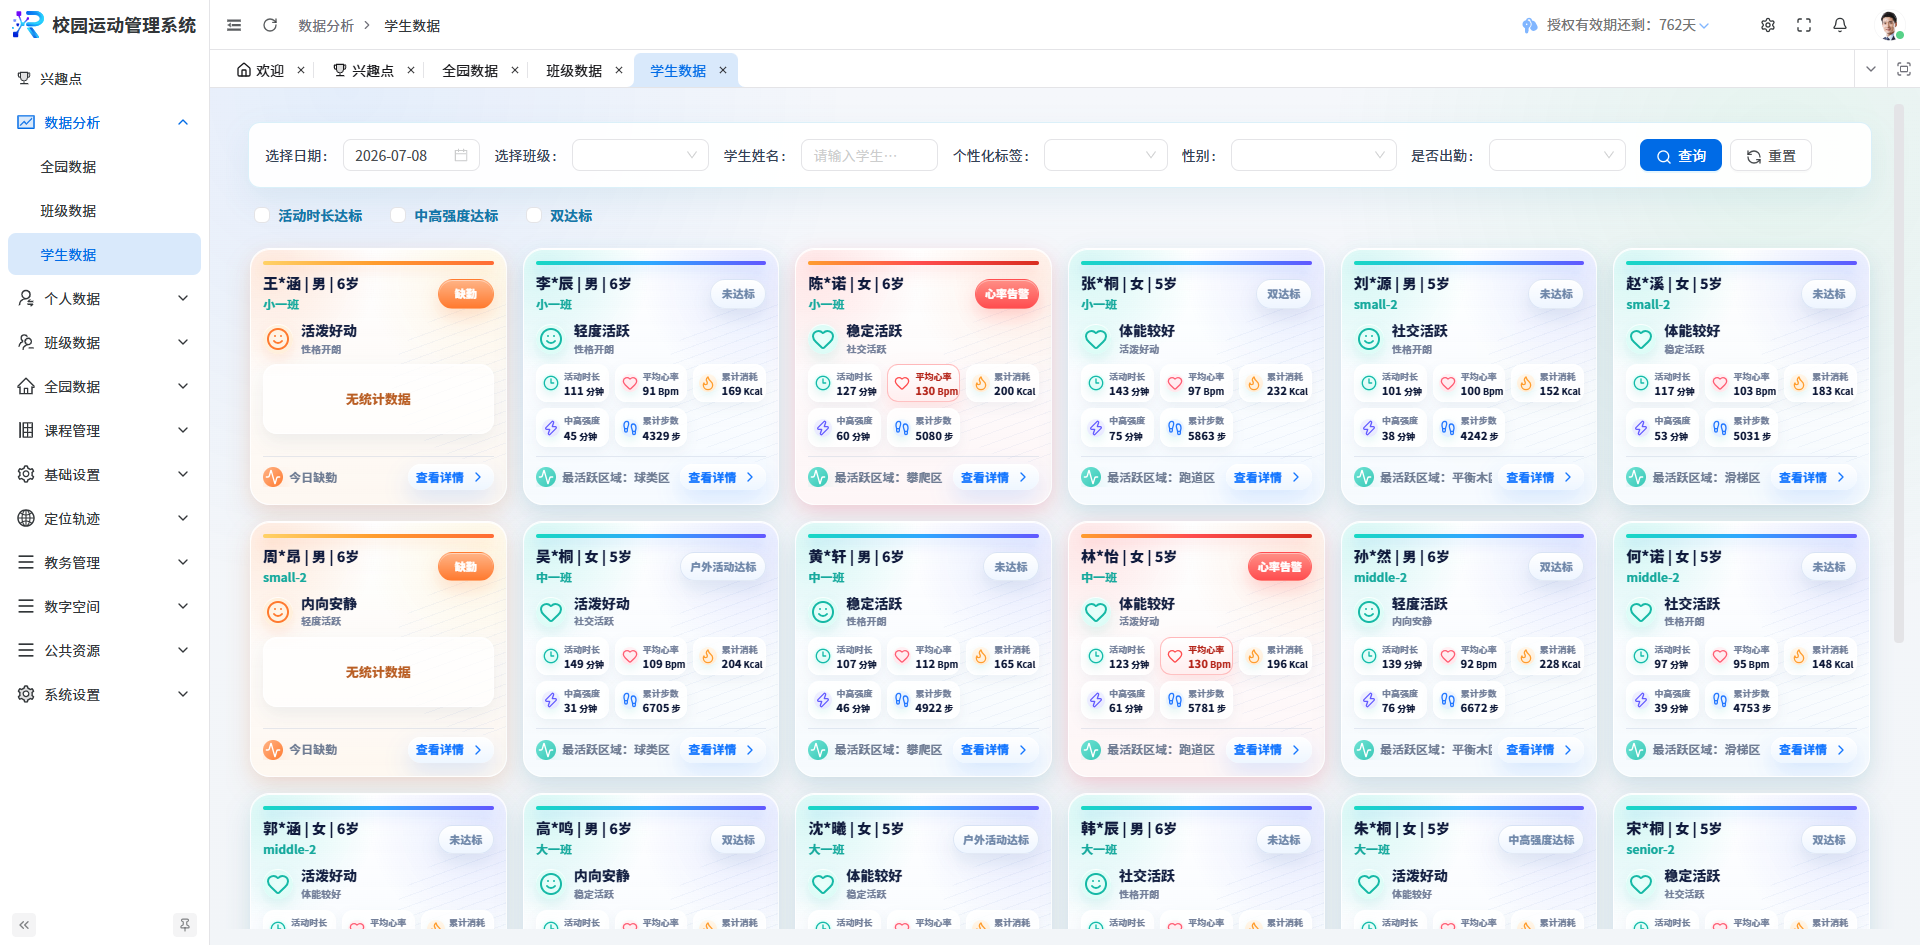Open the settings gear in top bar

click(x=1768, y=25)
